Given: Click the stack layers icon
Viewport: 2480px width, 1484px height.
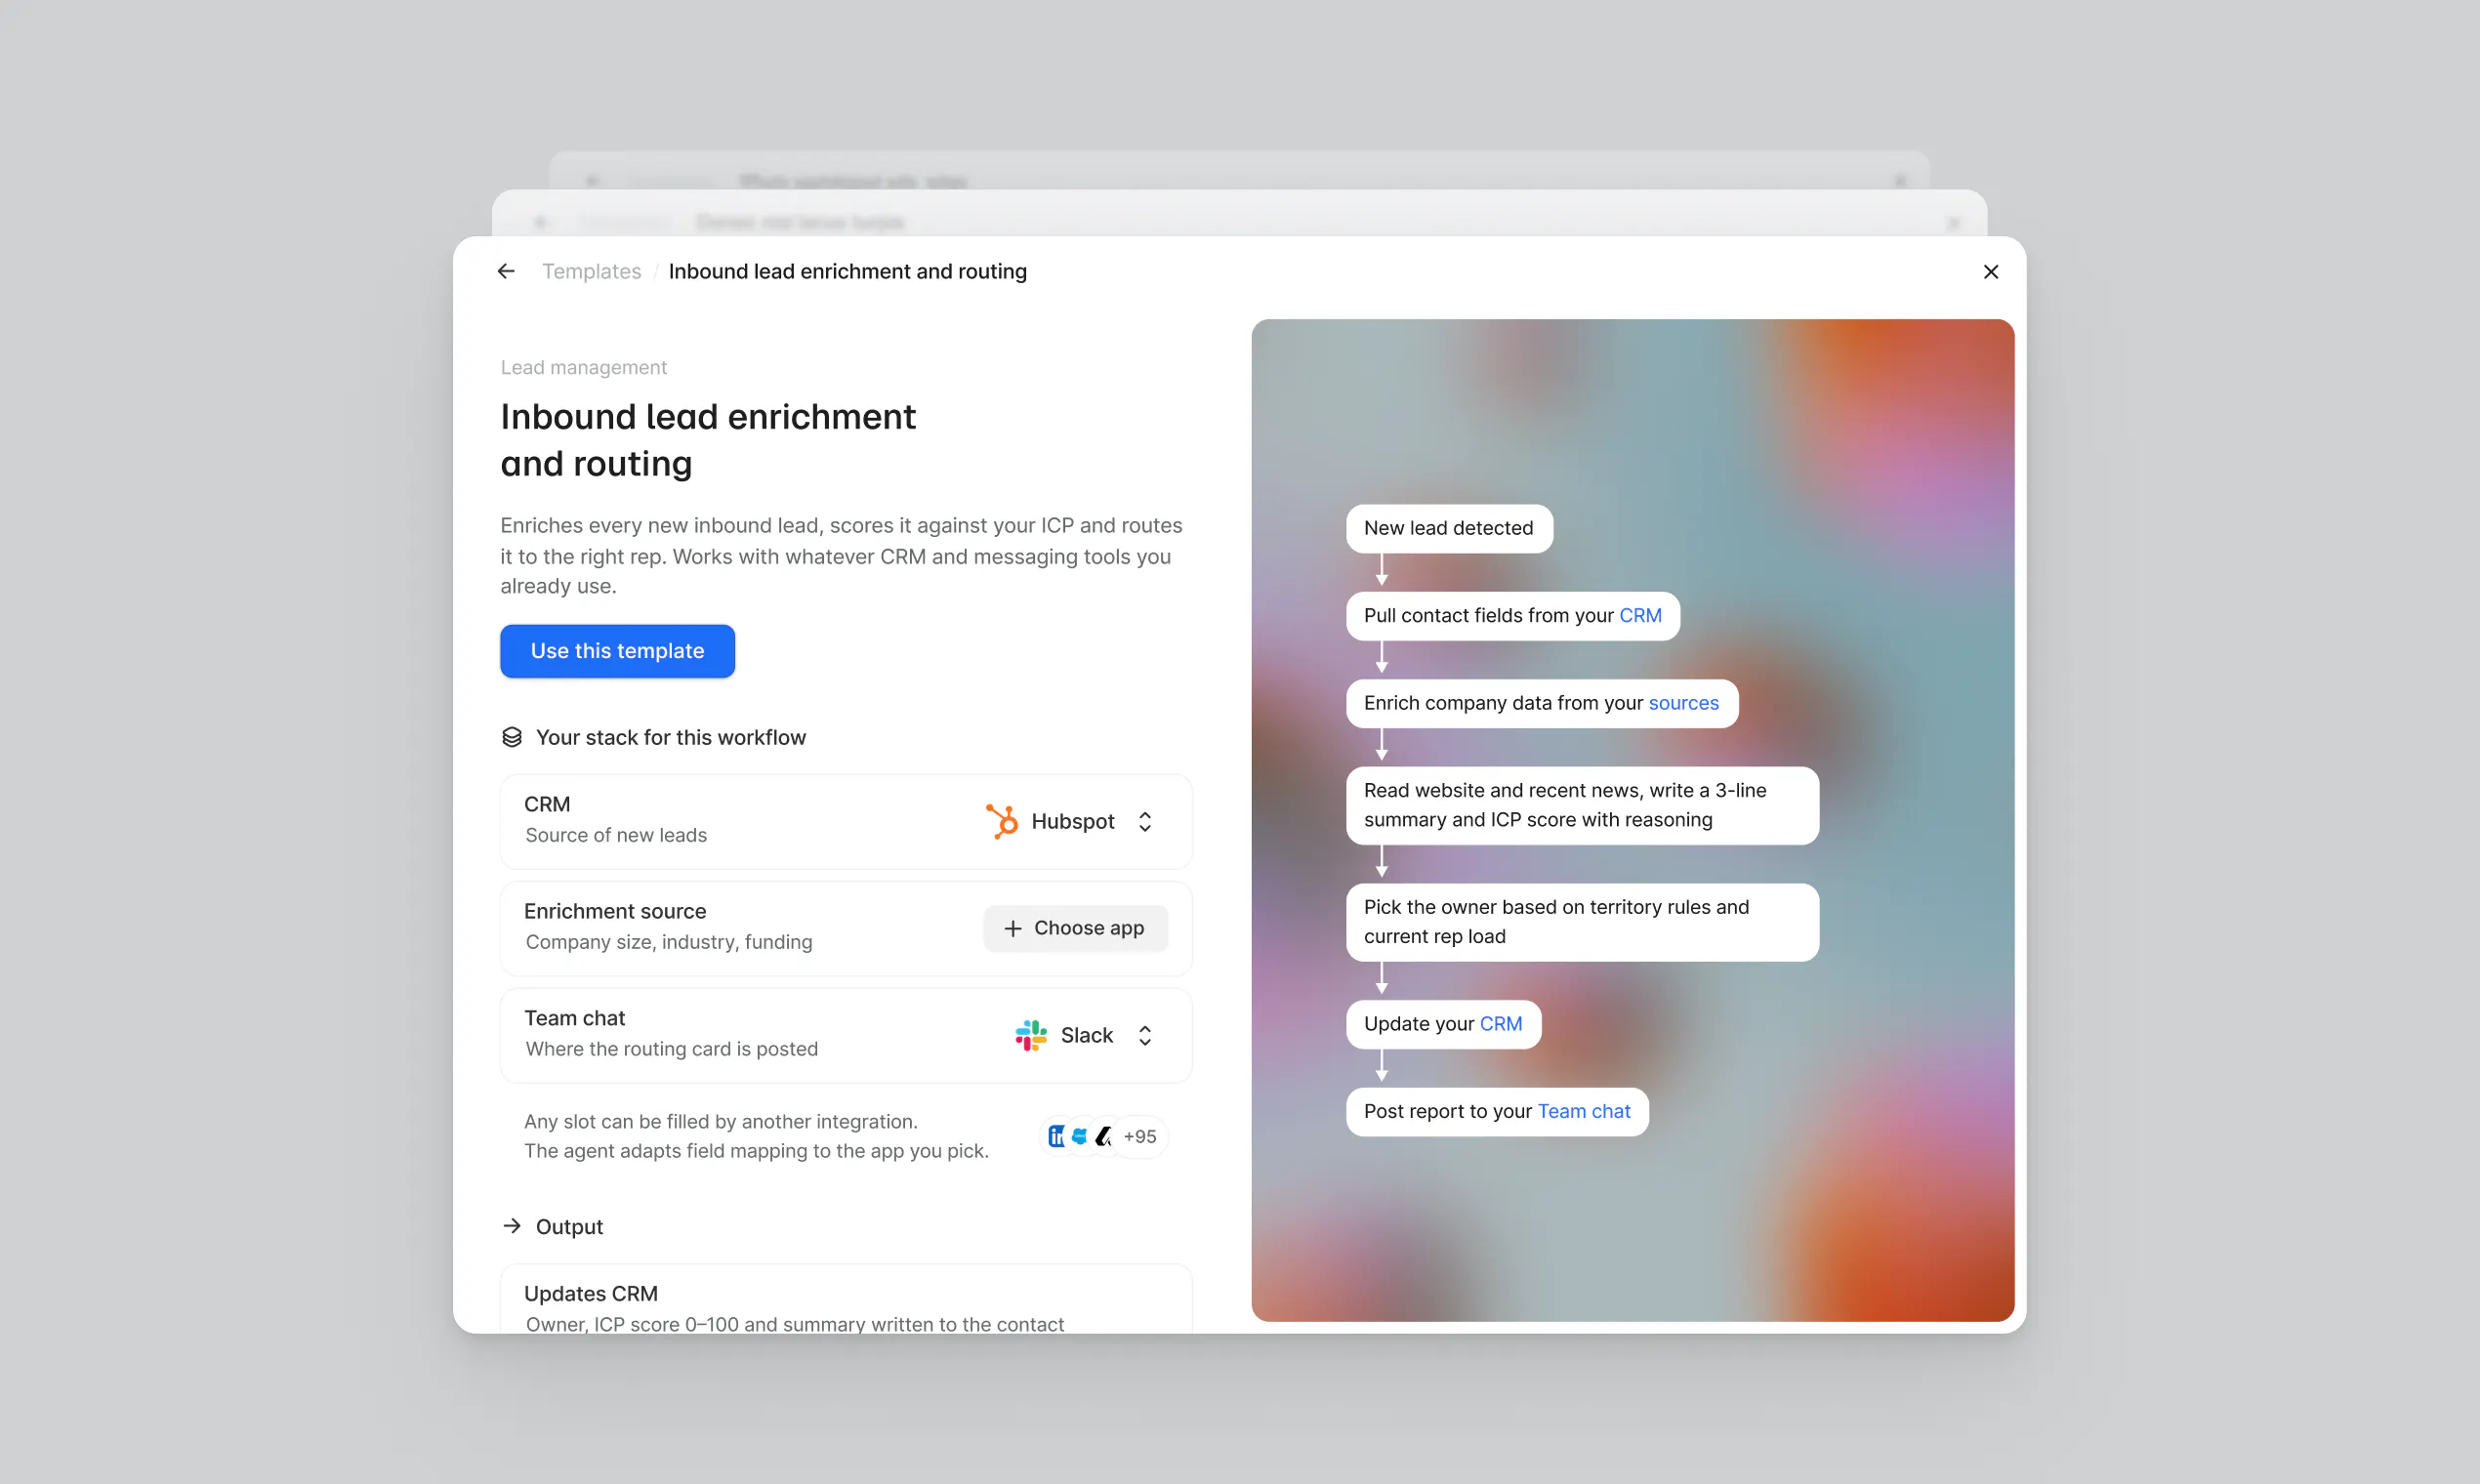Looking at the screenshot, I should pyautogui.click(x=511, y=737).
